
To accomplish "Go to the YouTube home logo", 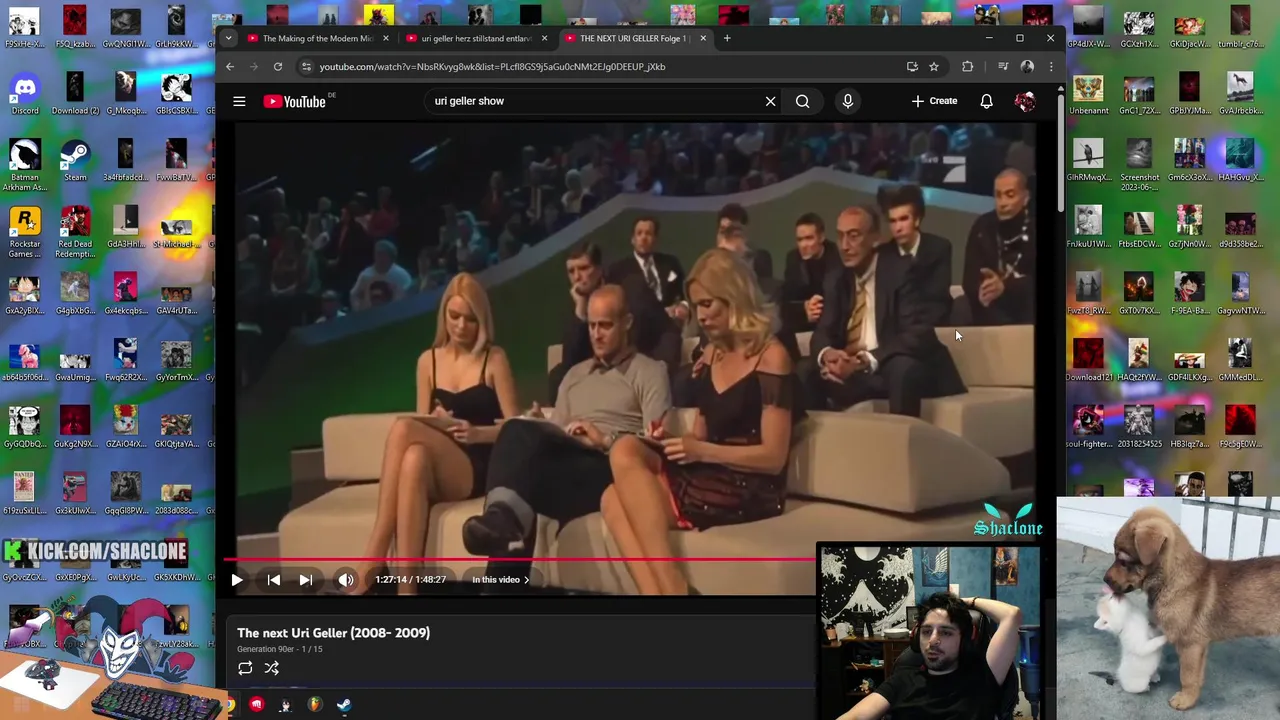I will 295,101.
